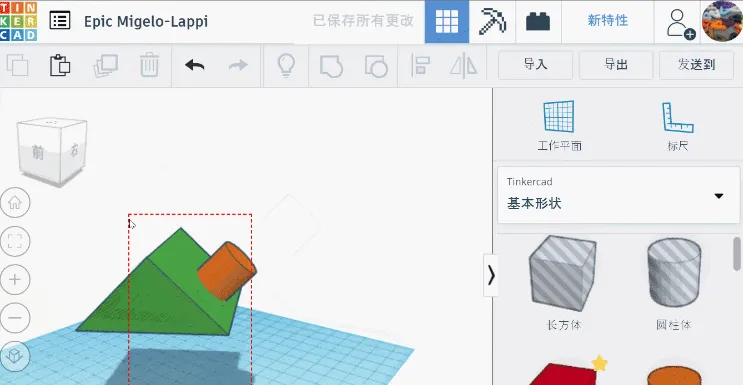The height and width of the screenshot is (385, 743).
Task: Click the Group shapes icon
Action: (331, 65)
